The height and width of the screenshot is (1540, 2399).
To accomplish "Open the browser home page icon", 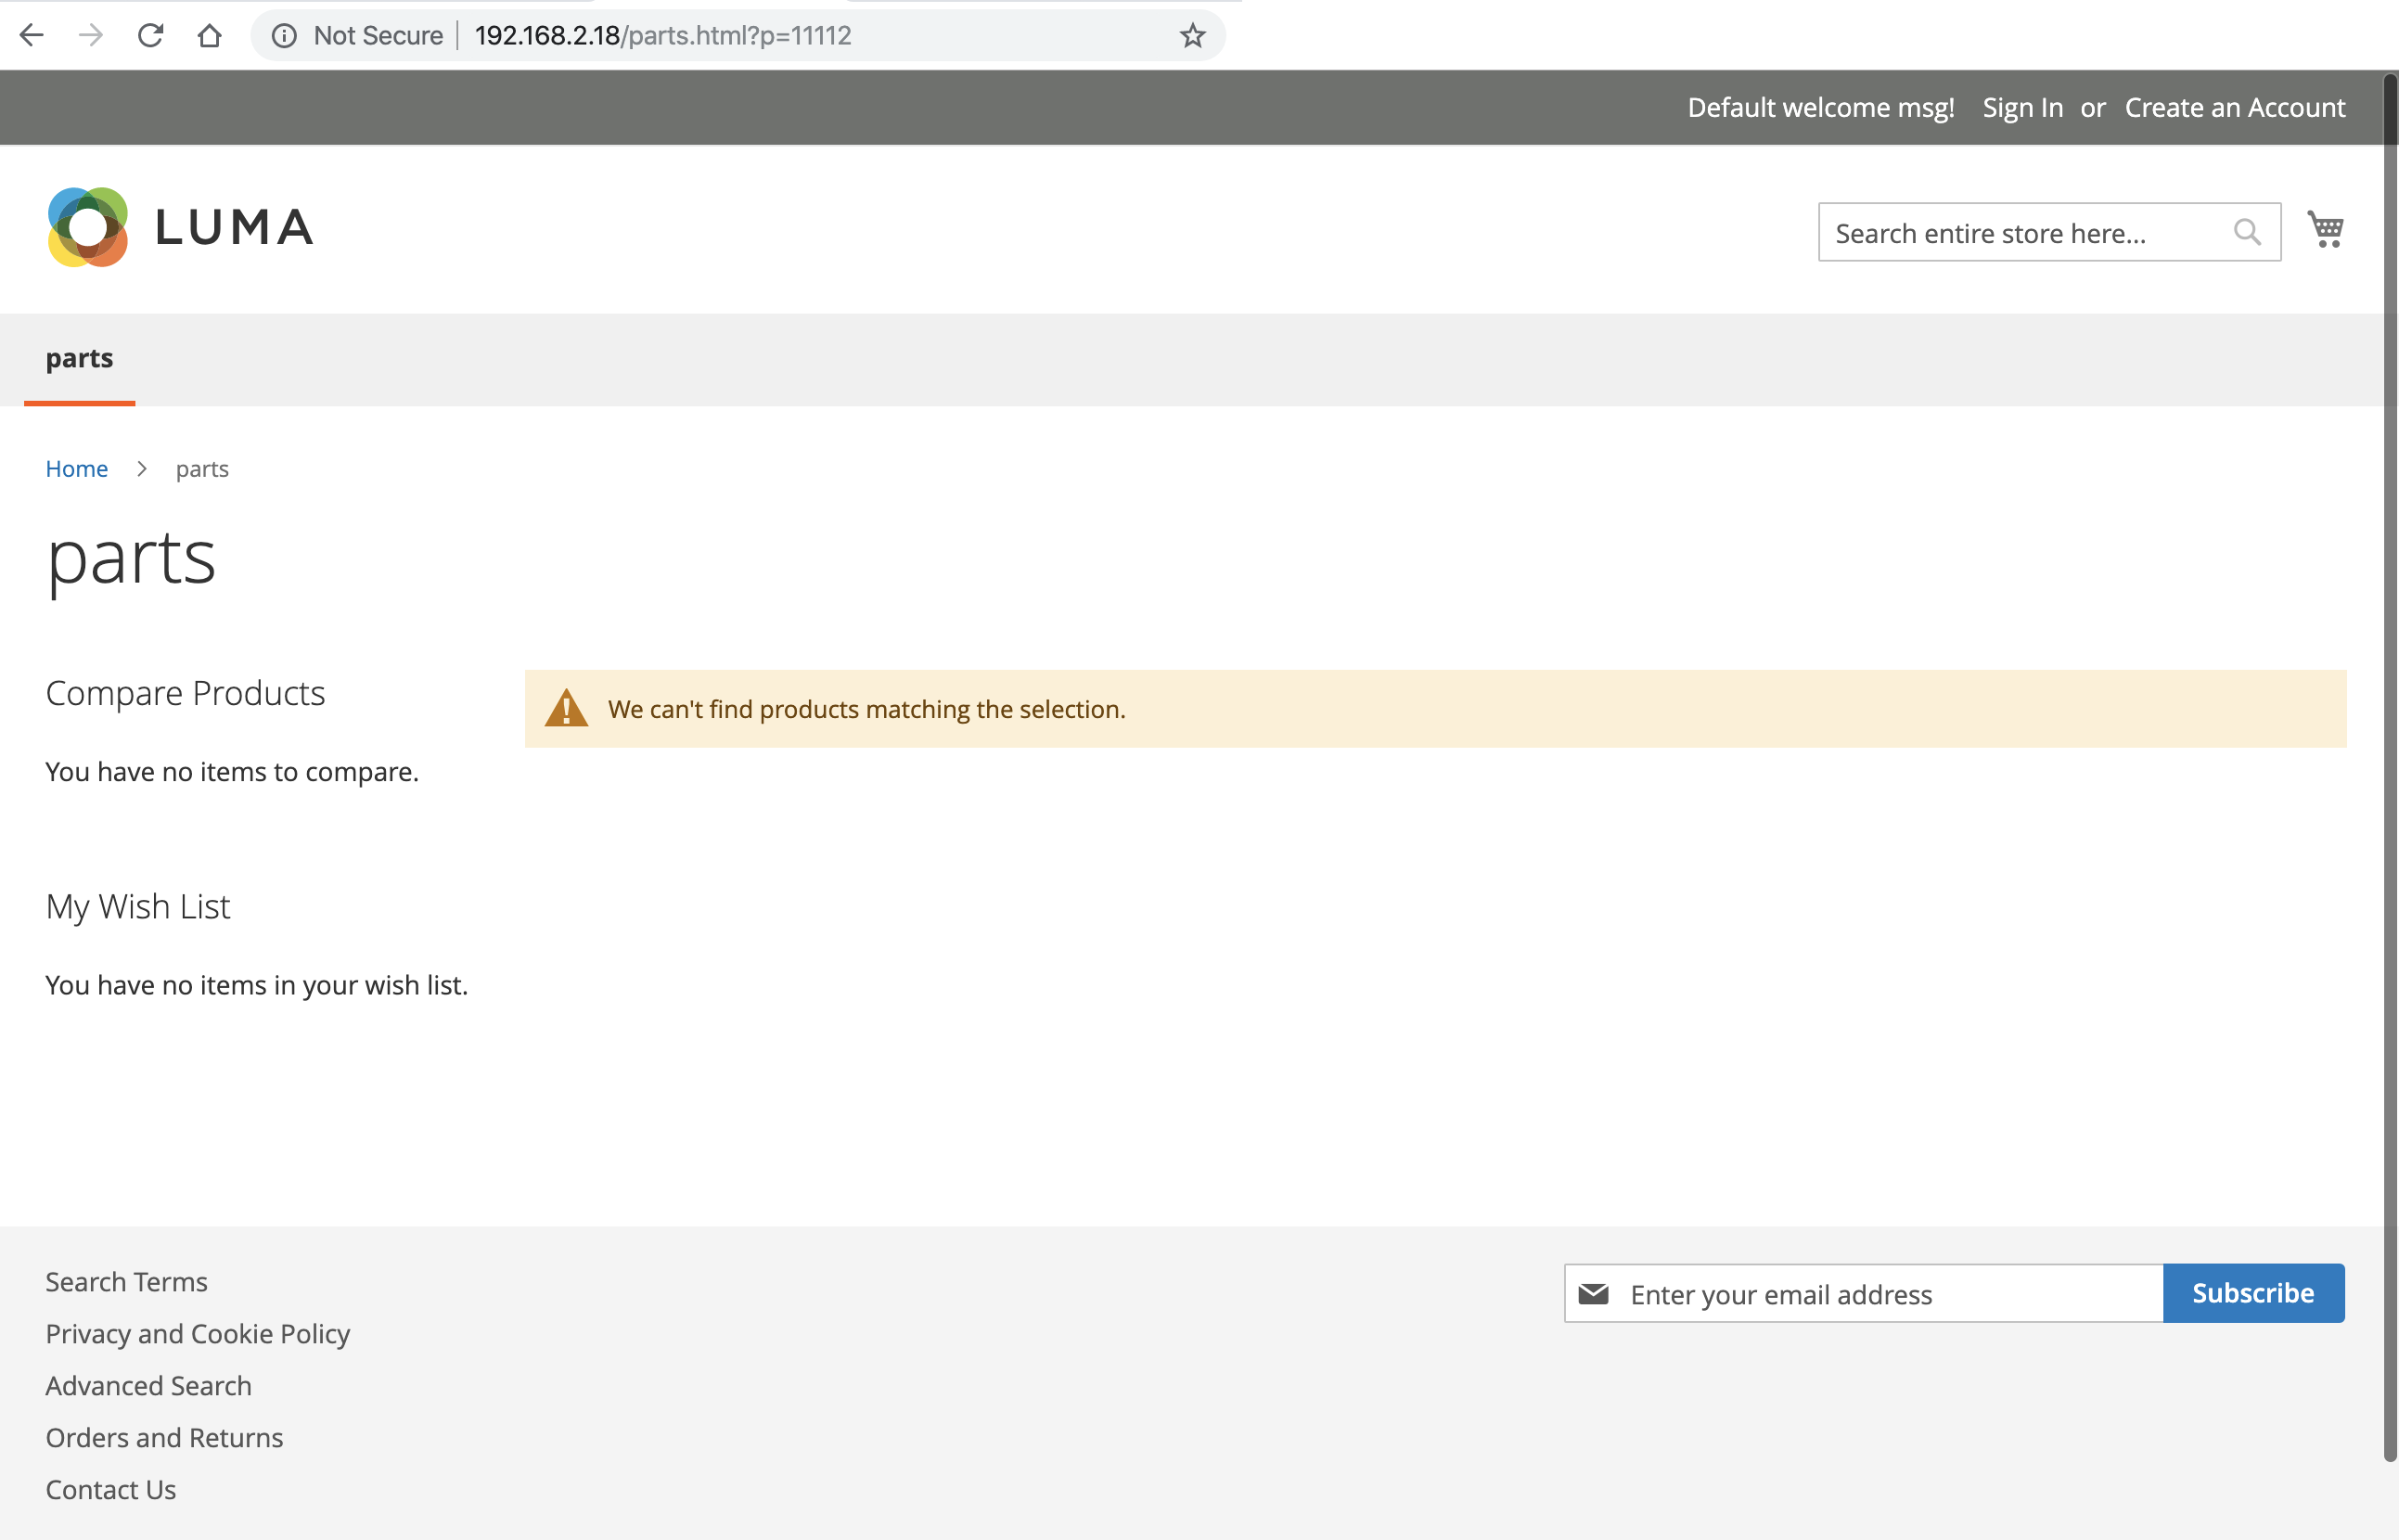I will 210,36.
